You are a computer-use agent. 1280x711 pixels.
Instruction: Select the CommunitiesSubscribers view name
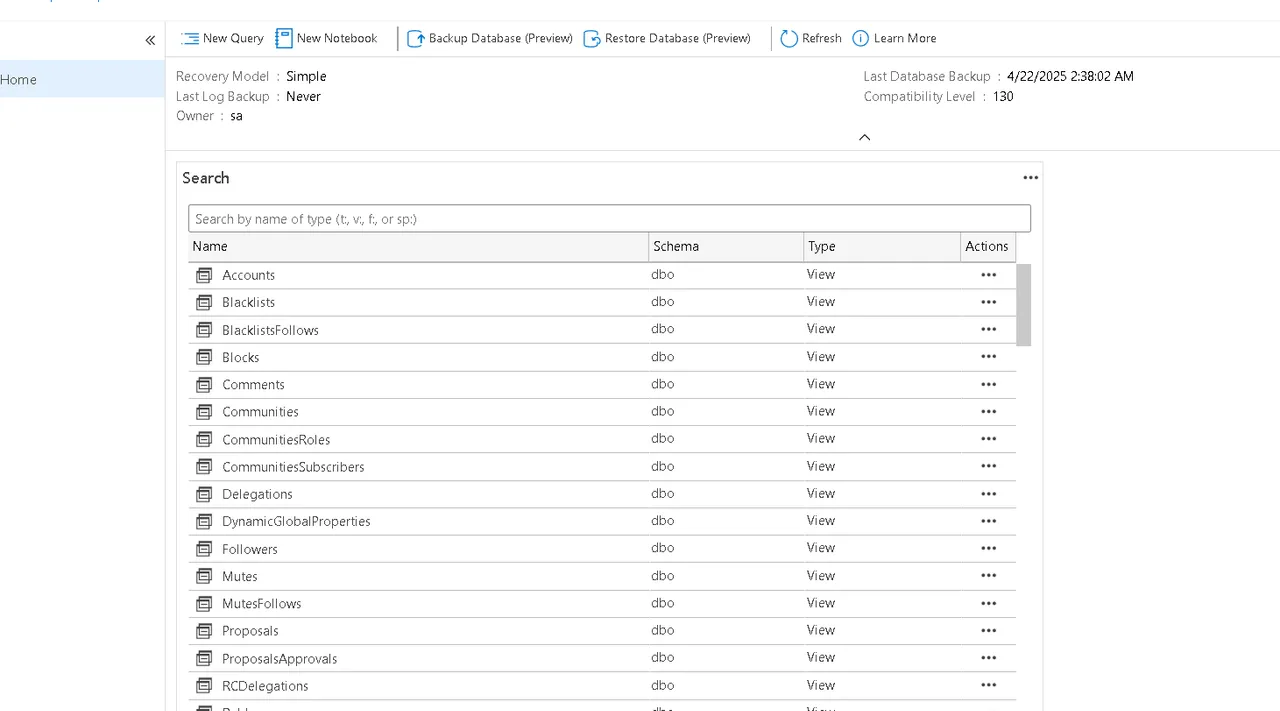[x=293, y=466]
